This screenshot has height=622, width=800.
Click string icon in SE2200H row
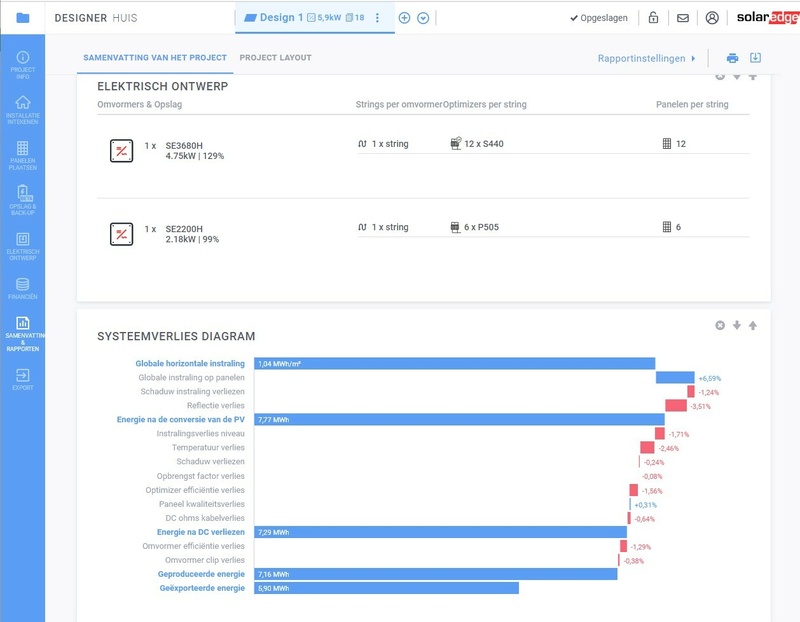point(362,227)
